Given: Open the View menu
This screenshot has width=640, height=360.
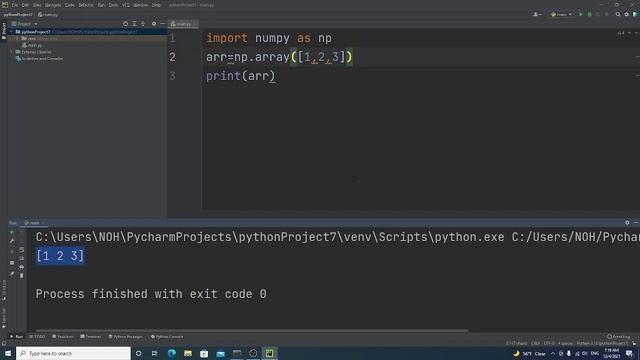Looking at the screenshot, I should [37, 5].
